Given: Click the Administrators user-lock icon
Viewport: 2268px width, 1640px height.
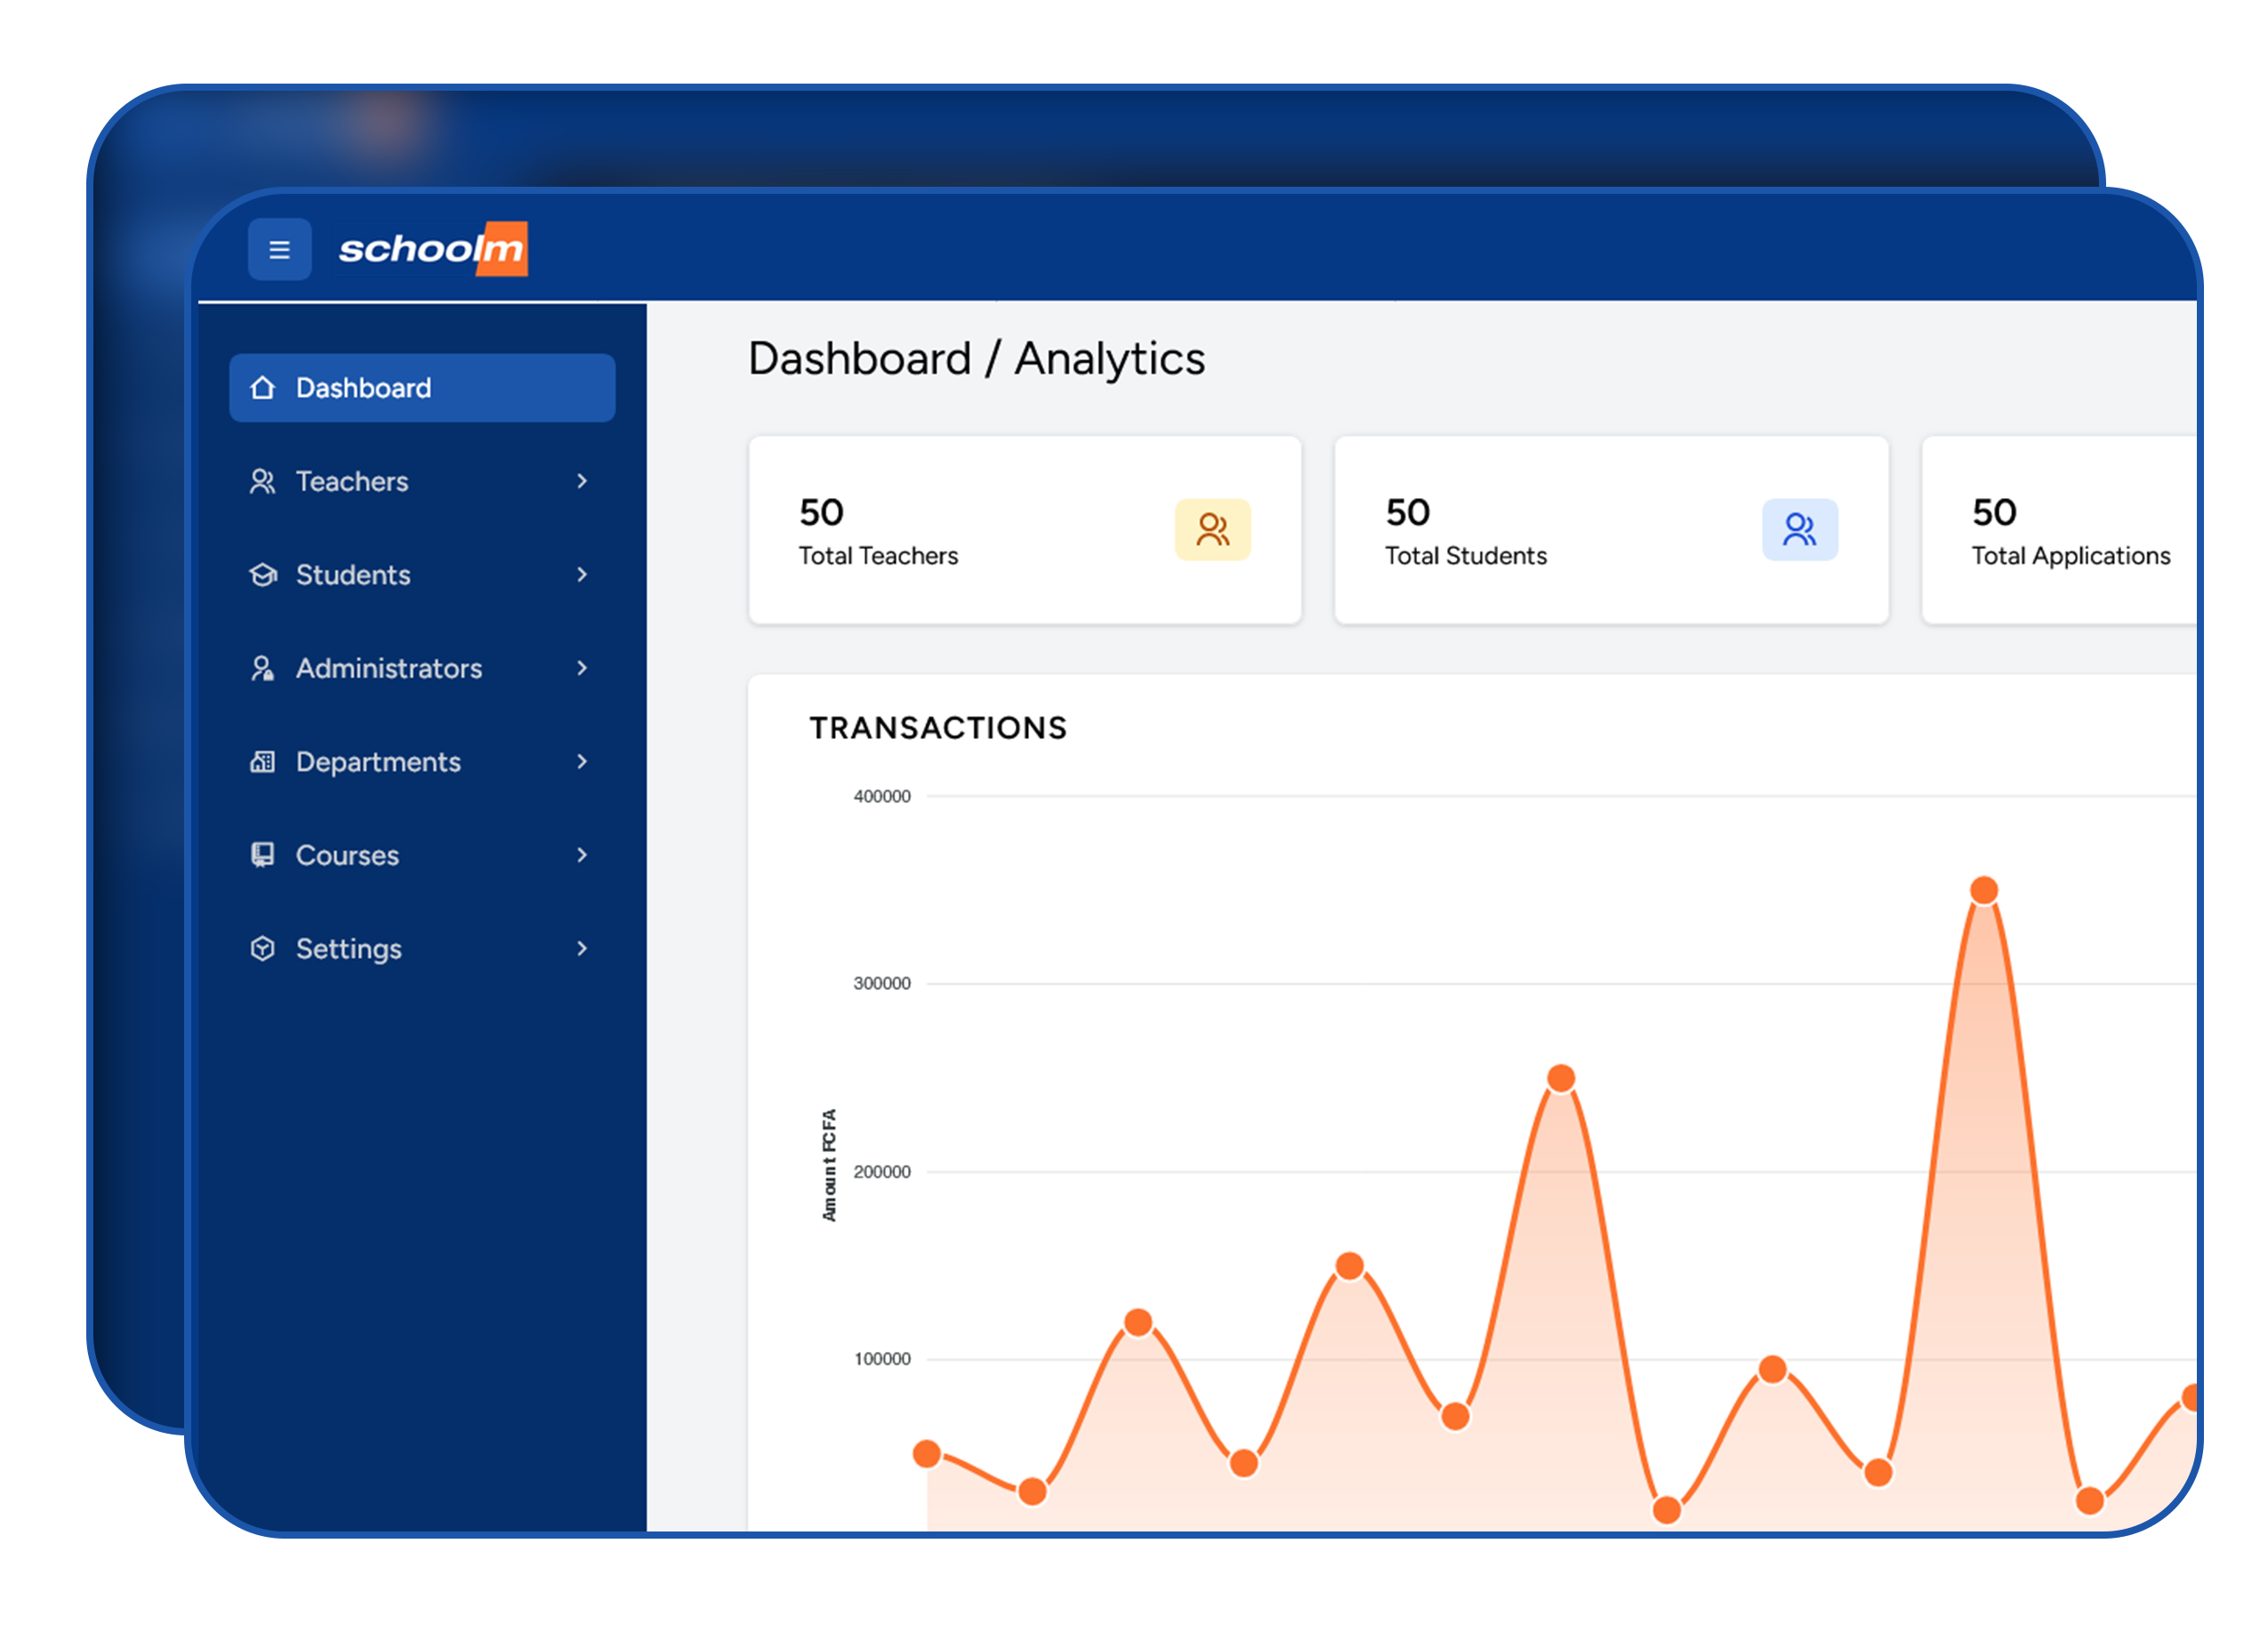Looking at the screenshot, I should (x=262, y=668).
